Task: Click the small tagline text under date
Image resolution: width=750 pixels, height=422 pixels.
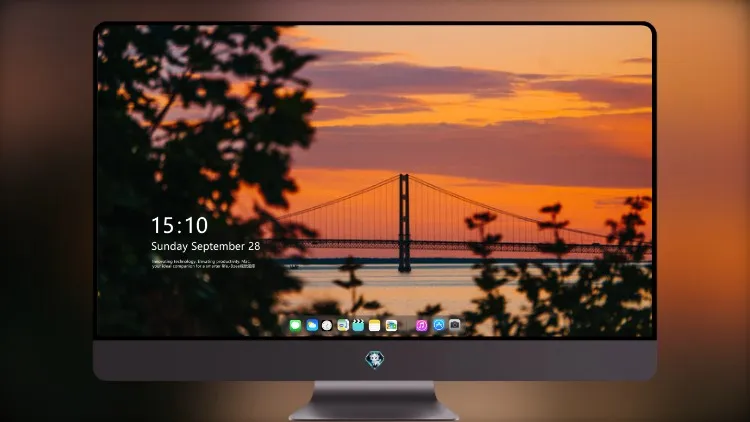Action: [203, 264]
